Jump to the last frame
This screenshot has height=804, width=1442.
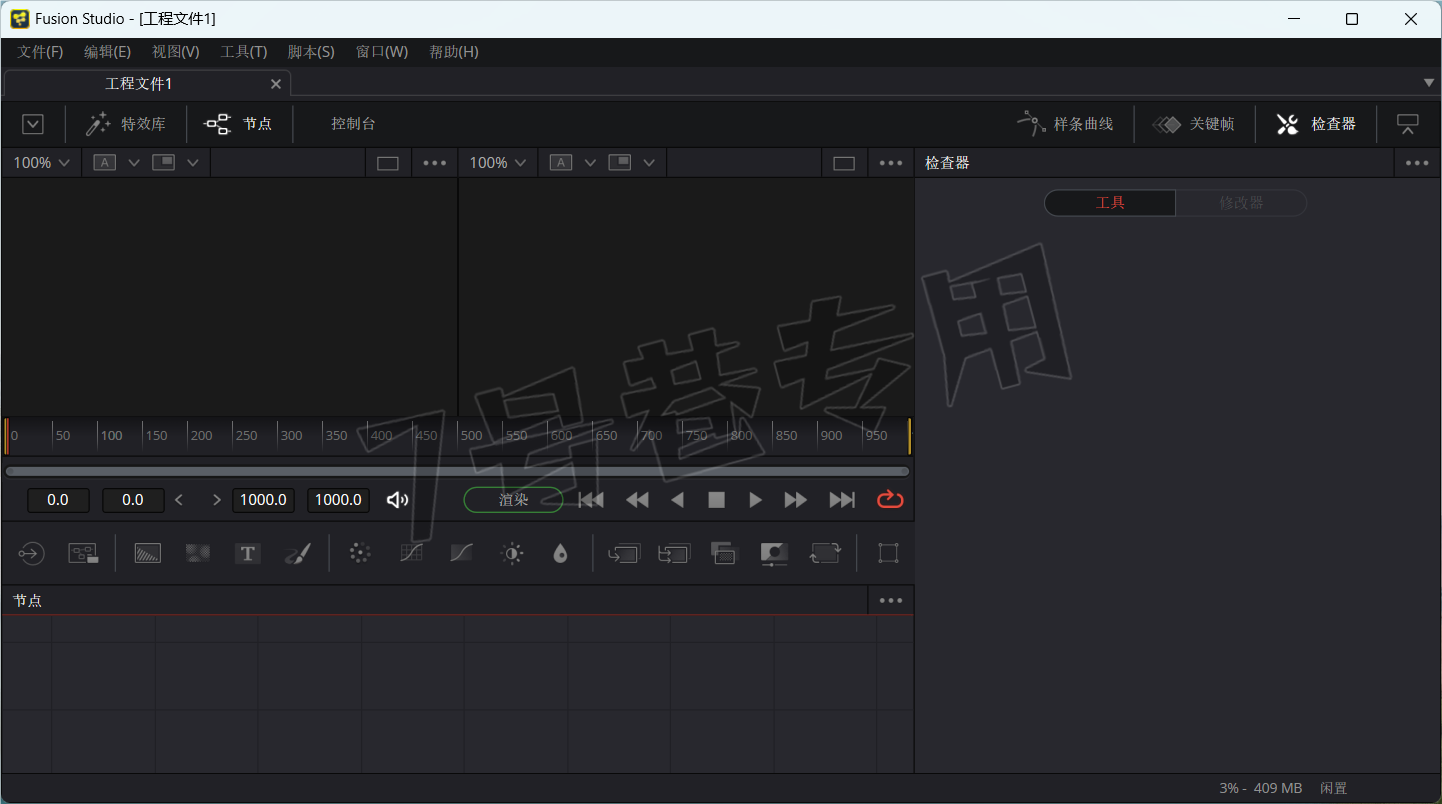842,500
